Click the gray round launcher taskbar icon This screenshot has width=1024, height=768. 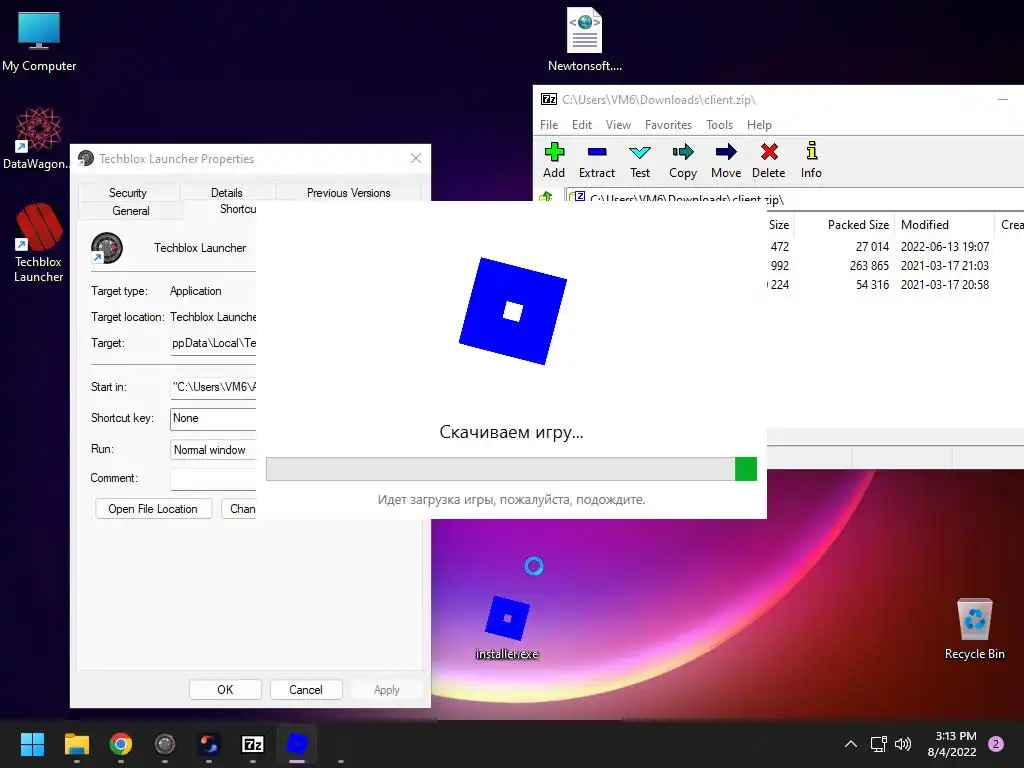(165, 744)
